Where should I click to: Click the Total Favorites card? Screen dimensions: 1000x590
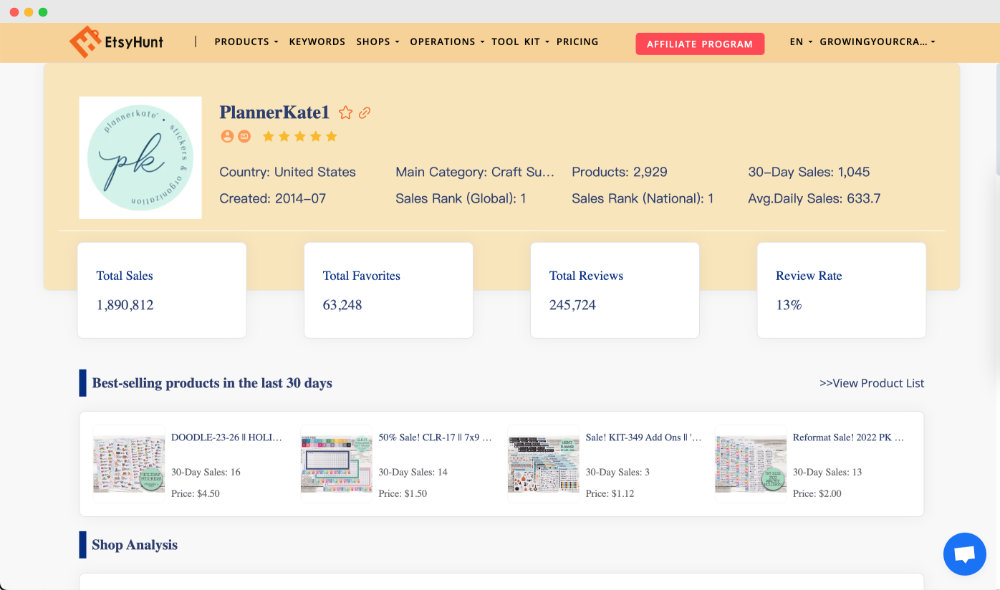click(x=388, y=290)
